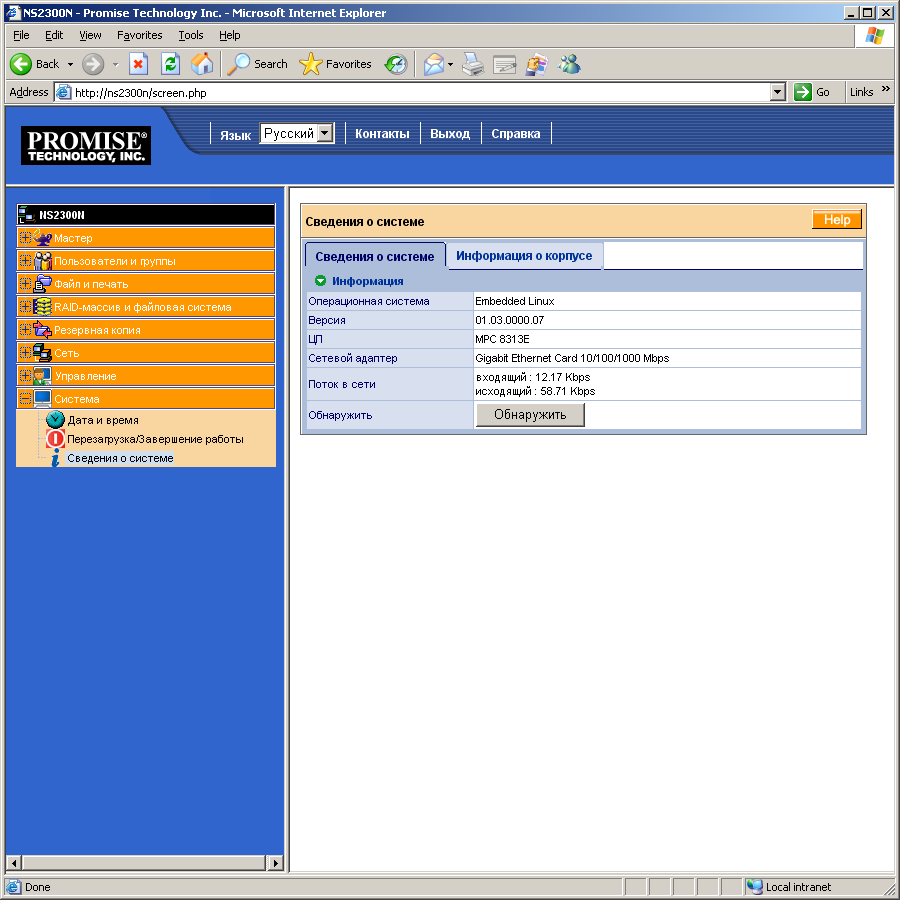Expand the Сеть node
The image size is (900, 900).
pos(25,352)
